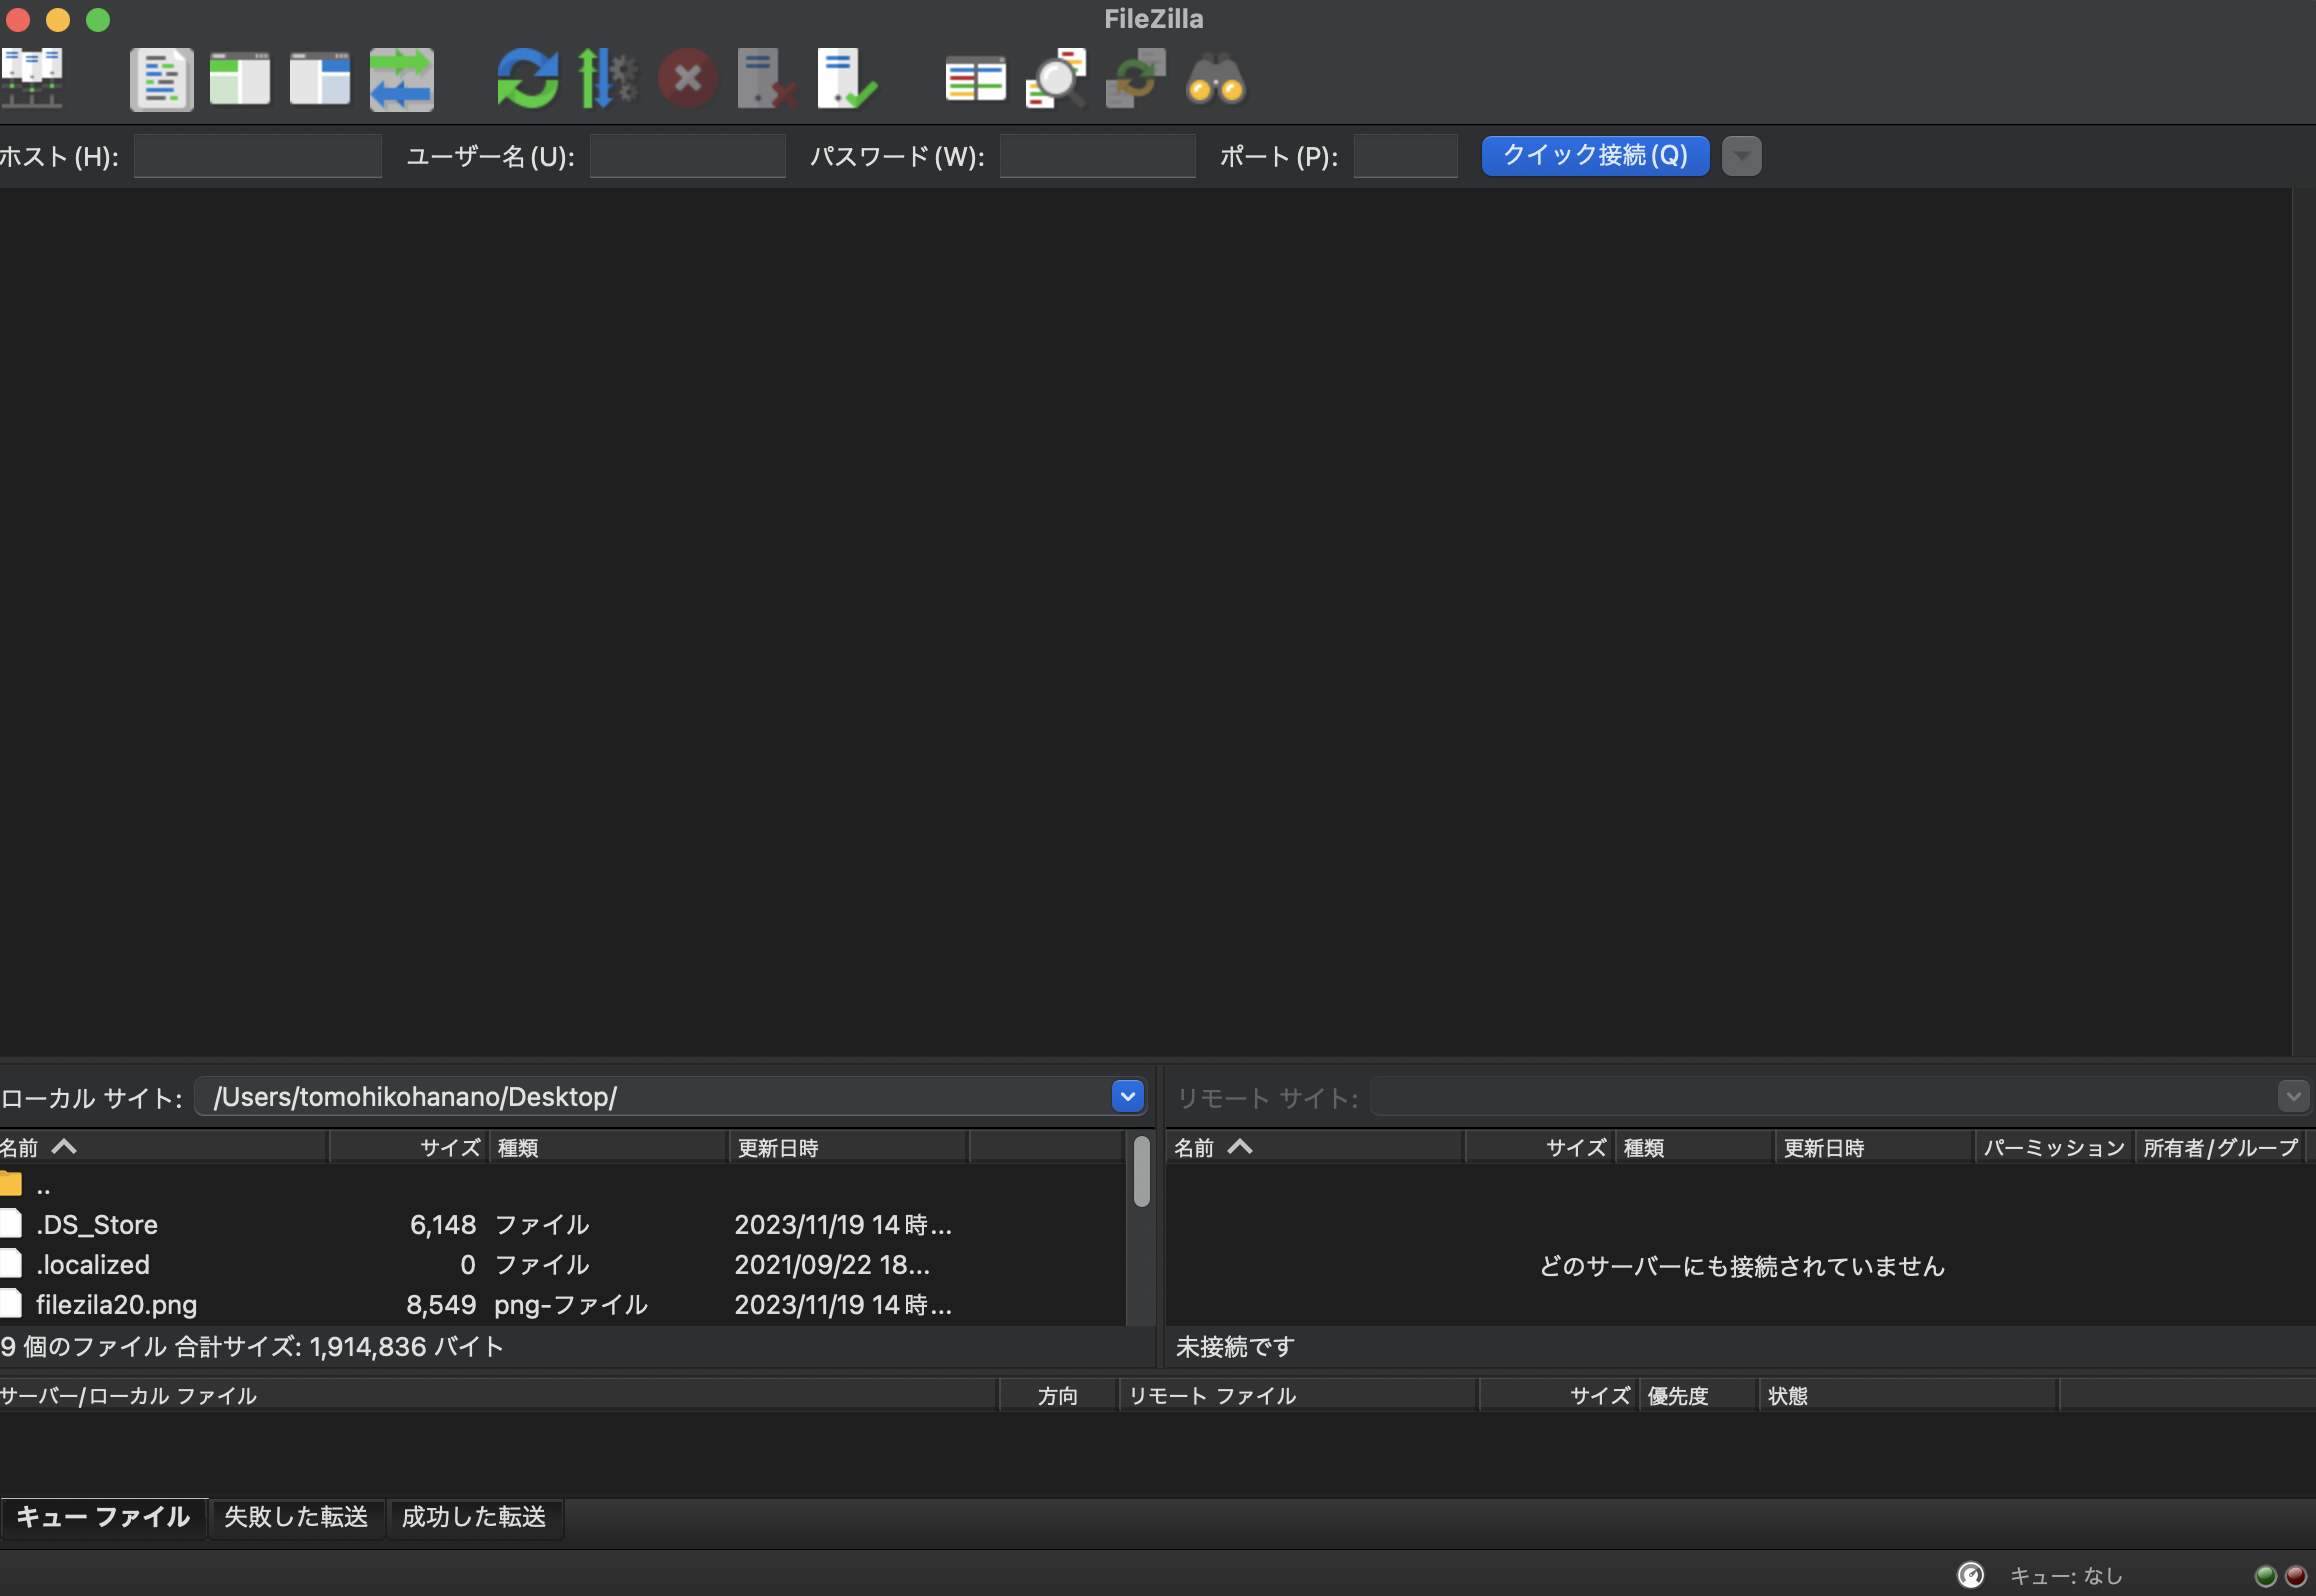Sort local files by 種類 column
The image size is (2316, 1596).
[609, 1147]
